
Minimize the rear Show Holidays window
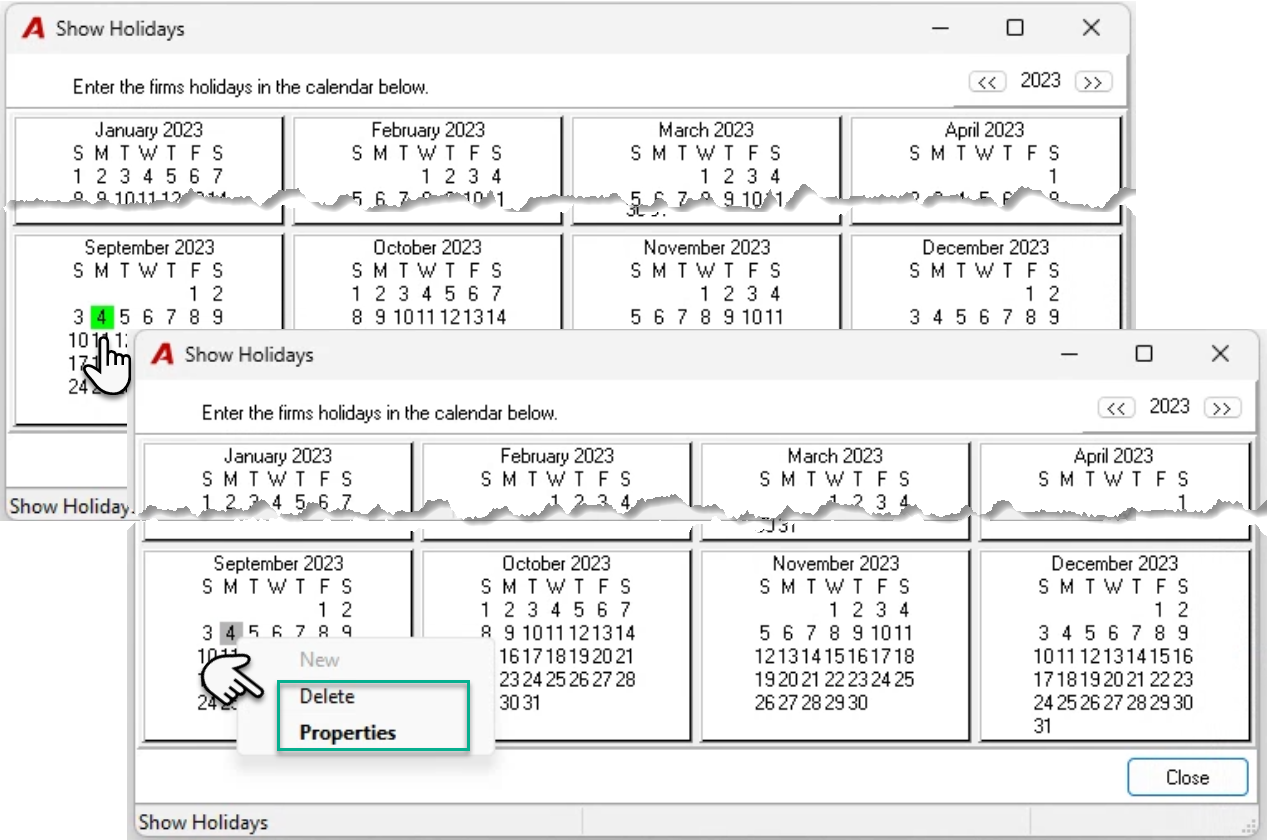pos(940,28)
